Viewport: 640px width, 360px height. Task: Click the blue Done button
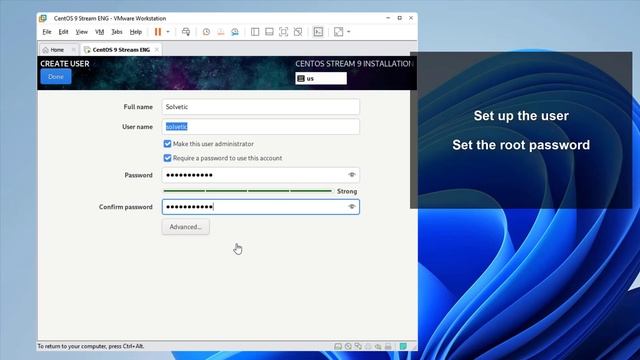56,77
